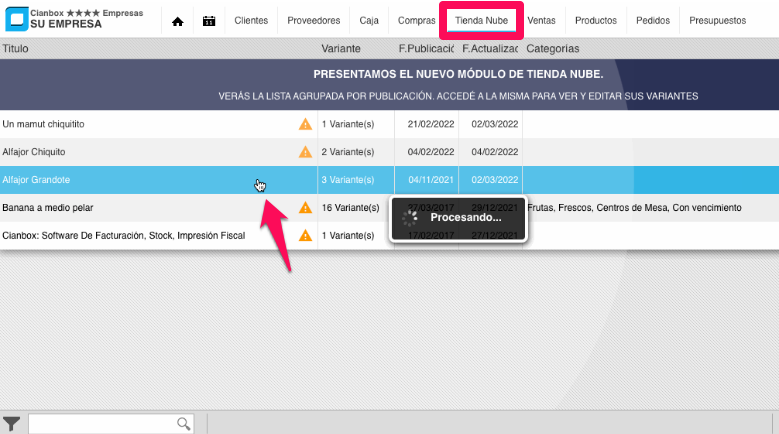Select Banana a medio pelar row
Screen dimensions: 779x434
point(390,208)
